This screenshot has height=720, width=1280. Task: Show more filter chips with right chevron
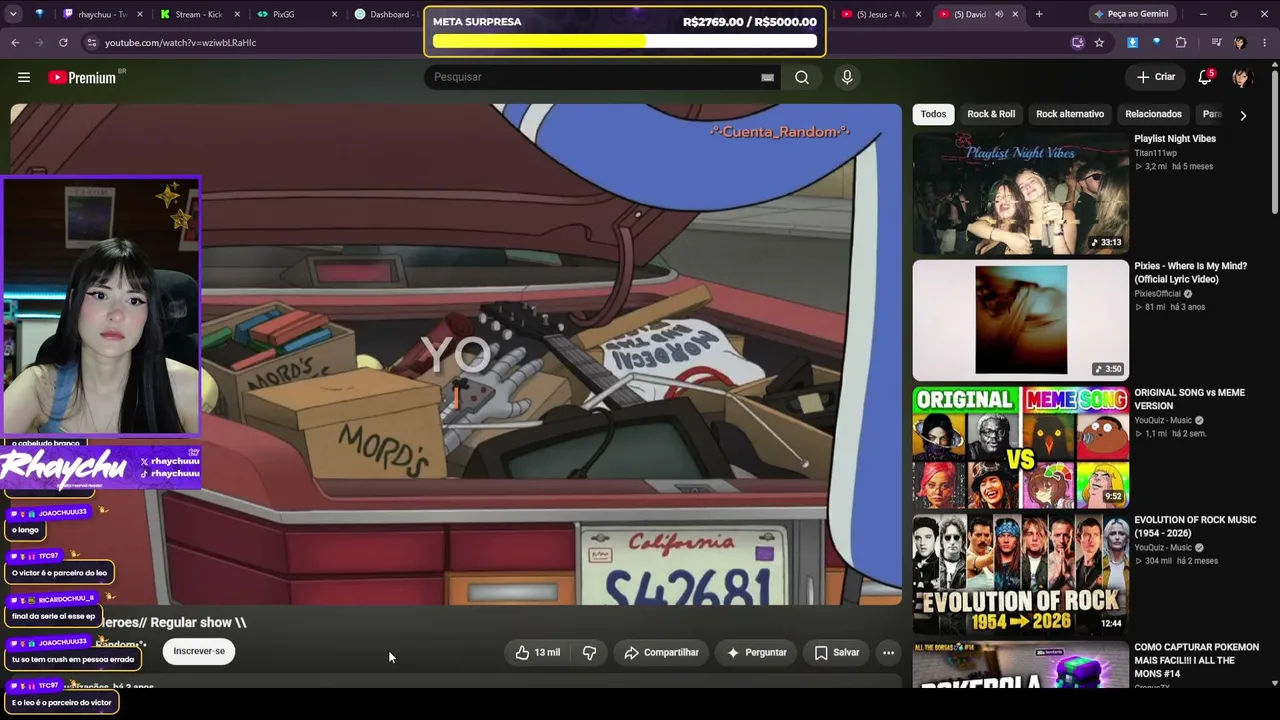(1243, 115)
